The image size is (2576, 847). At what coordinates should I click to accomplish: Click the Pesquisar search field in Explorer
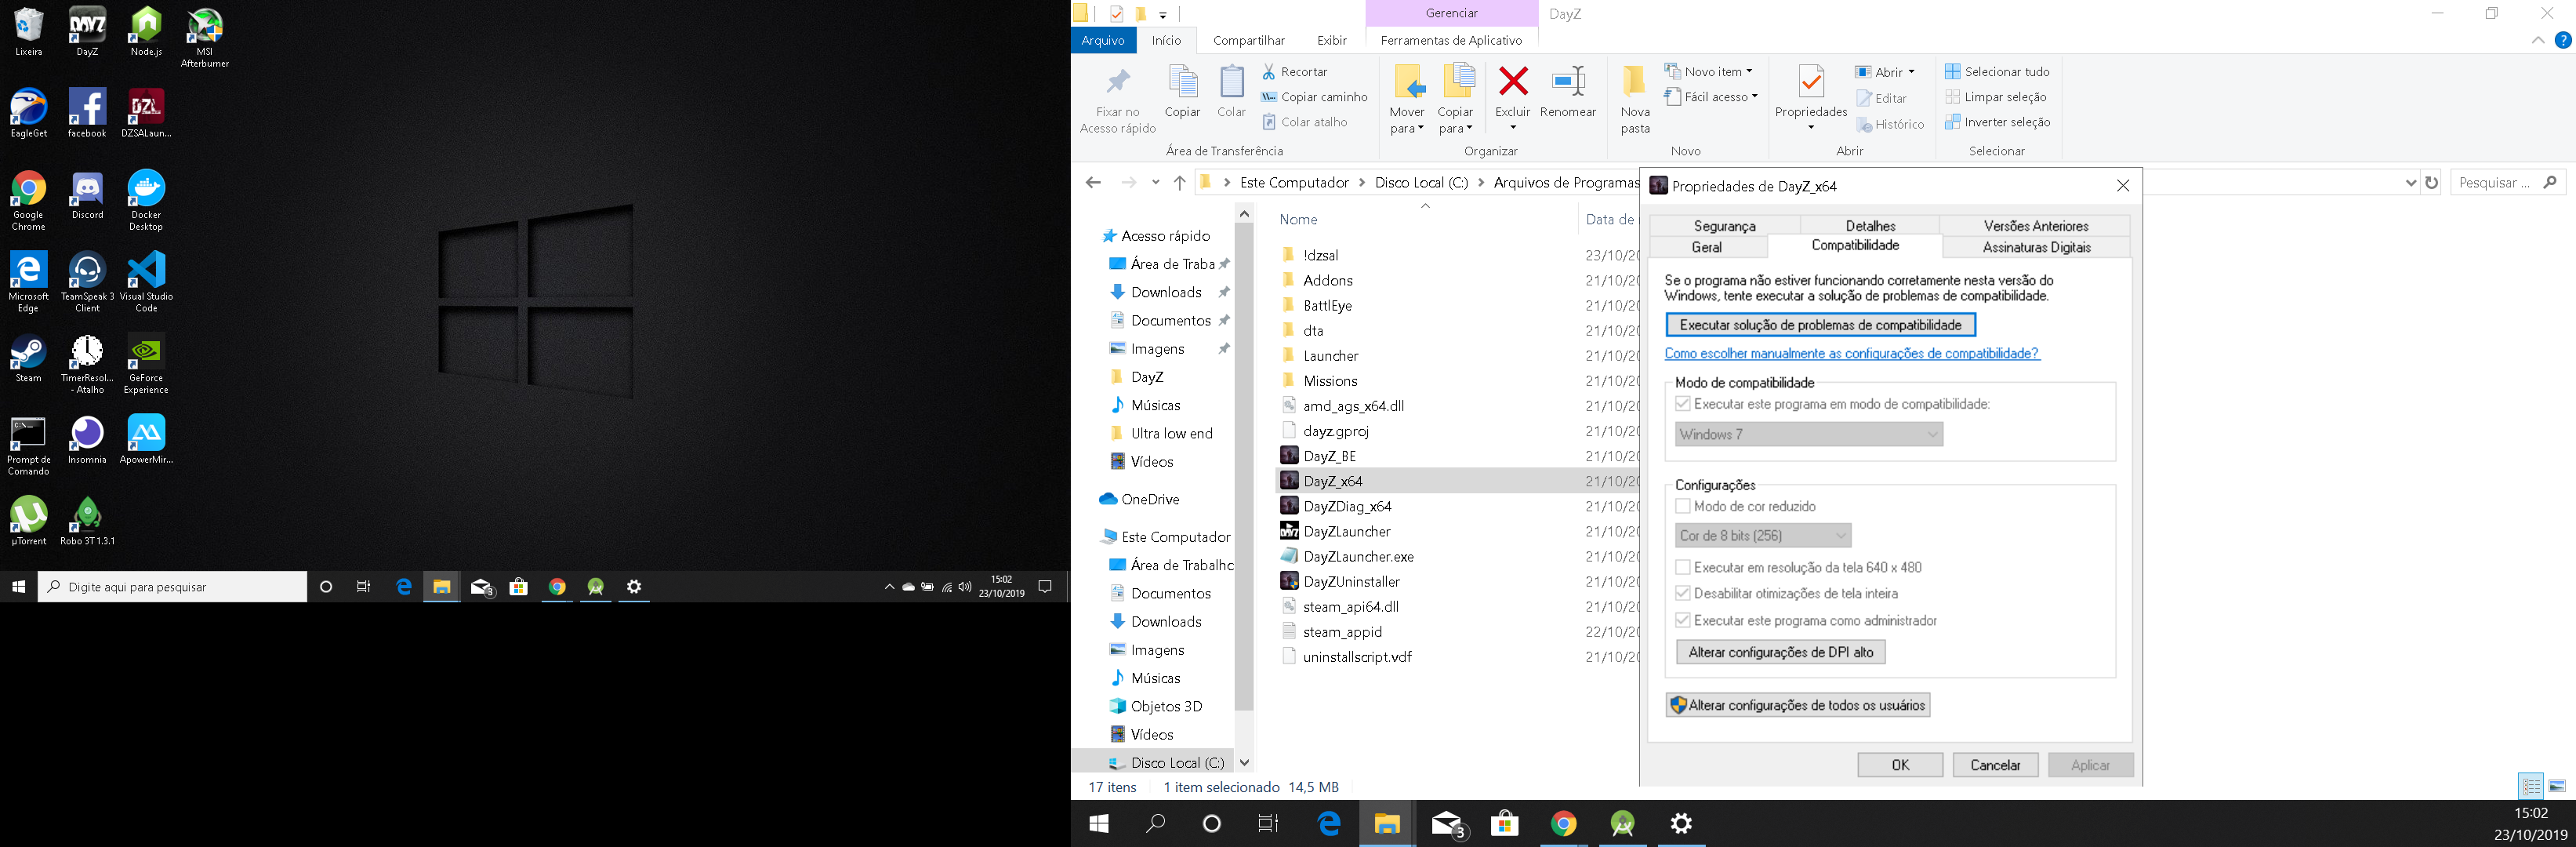point(2507,183)
